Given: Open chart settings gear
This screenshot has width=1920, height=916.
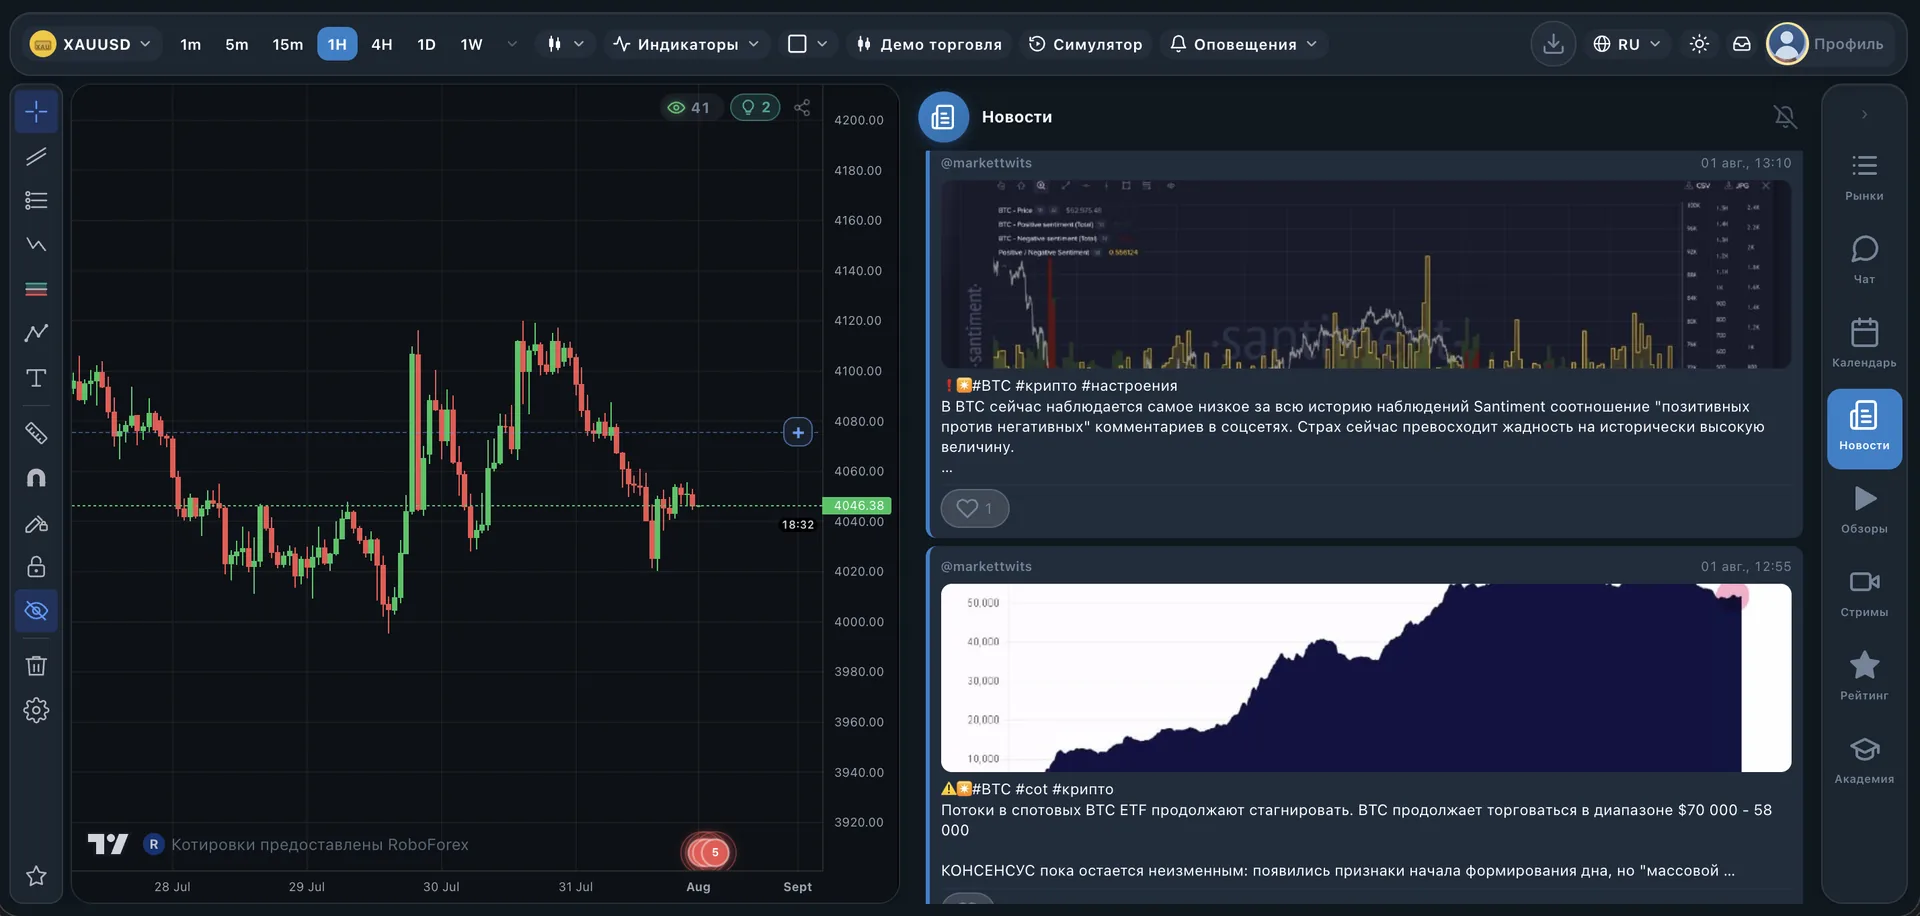Looking at the screenshot, I should (36, 711).
